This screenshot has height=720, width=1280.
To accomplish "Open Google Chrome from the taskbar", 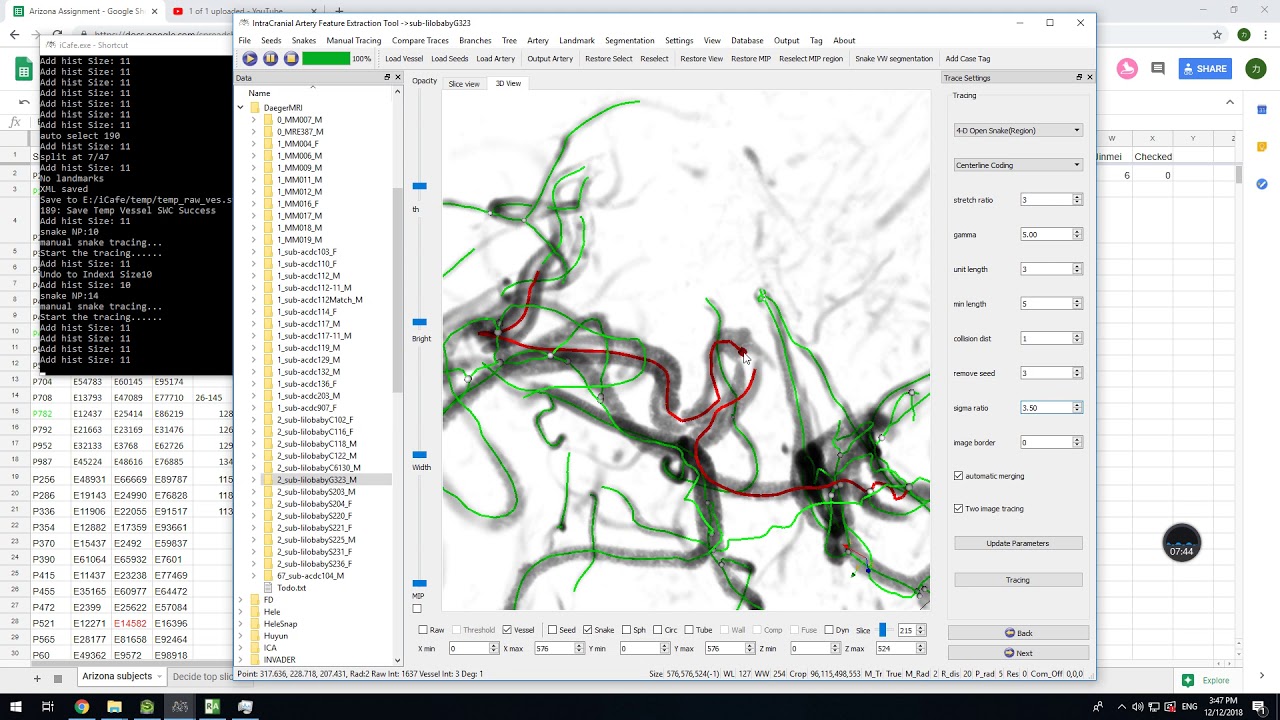I will coord(81,707).
